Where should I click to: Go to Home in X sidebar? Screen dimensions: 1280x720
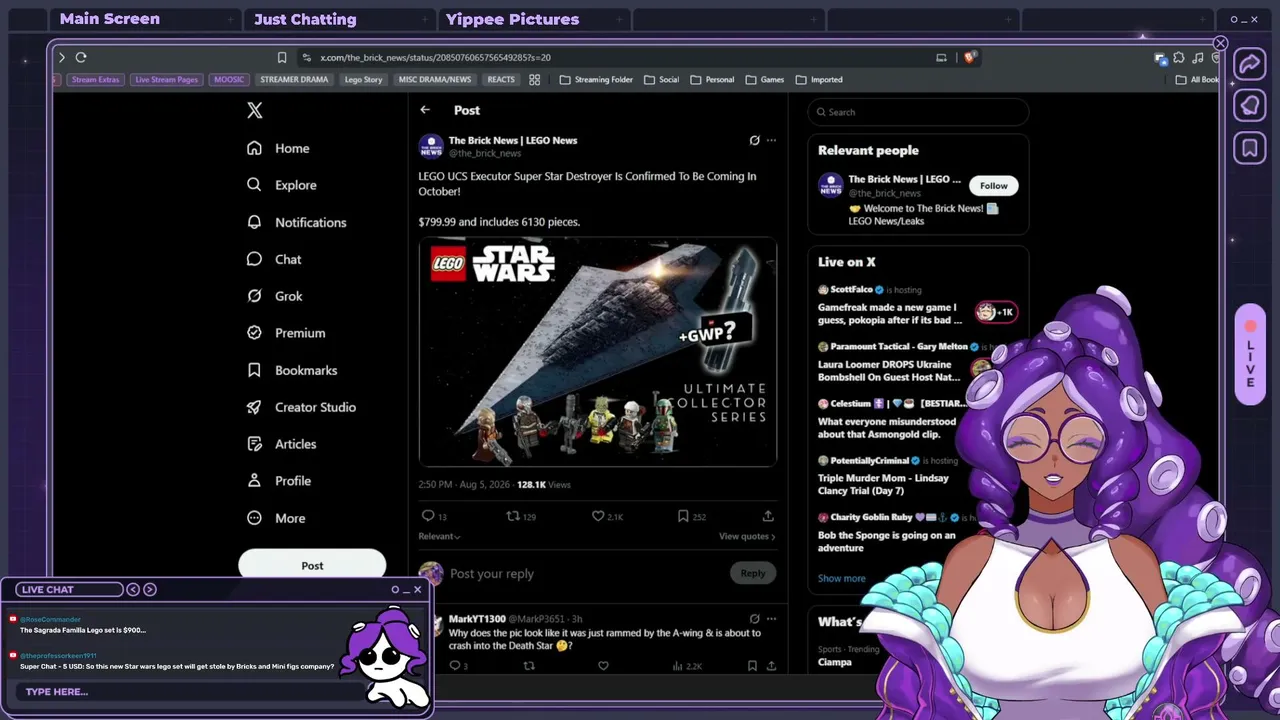pyautogui.click(x=278, y=148)
